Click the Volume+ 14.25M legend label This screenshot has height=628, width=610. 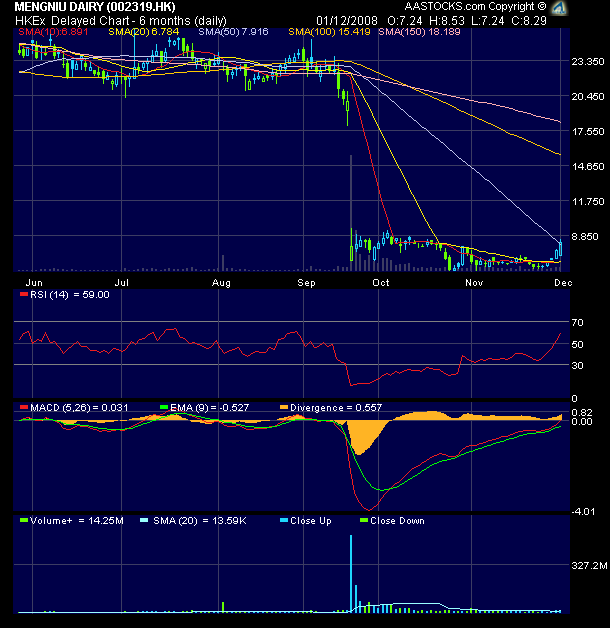(64, 520)
